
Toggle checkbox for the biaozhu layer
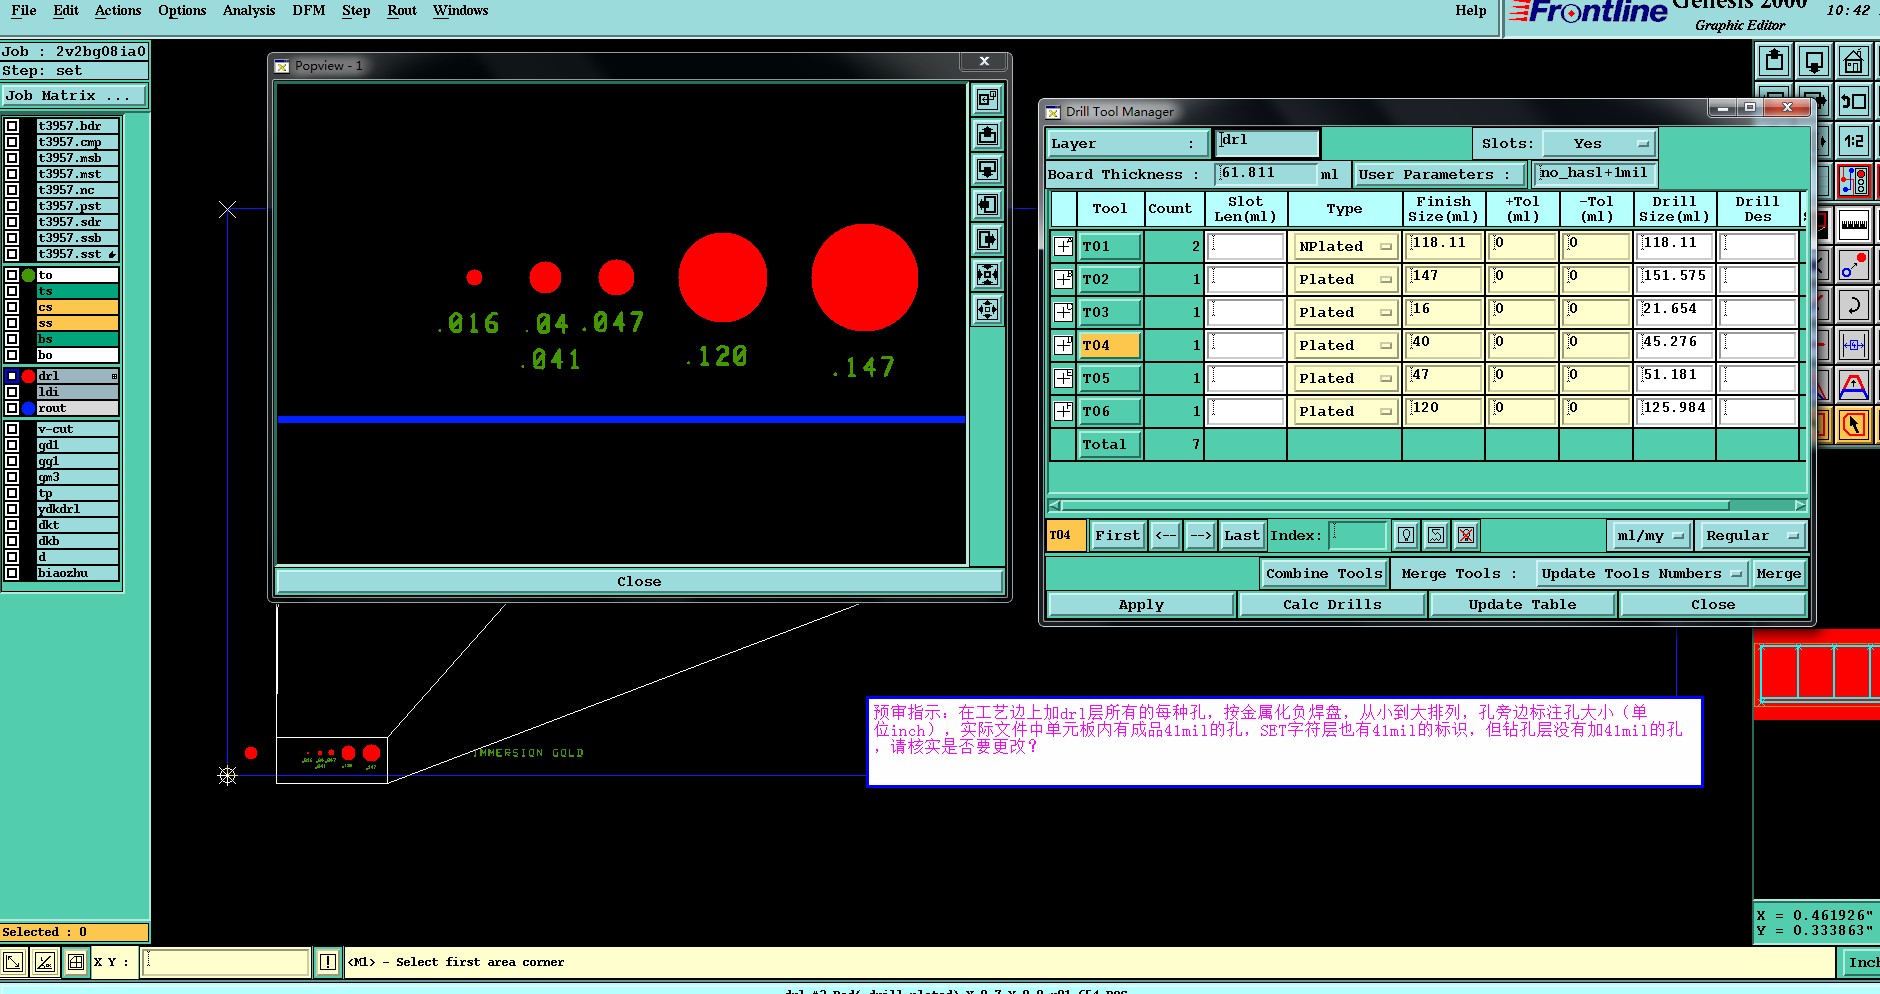click(x=12, y=573)
